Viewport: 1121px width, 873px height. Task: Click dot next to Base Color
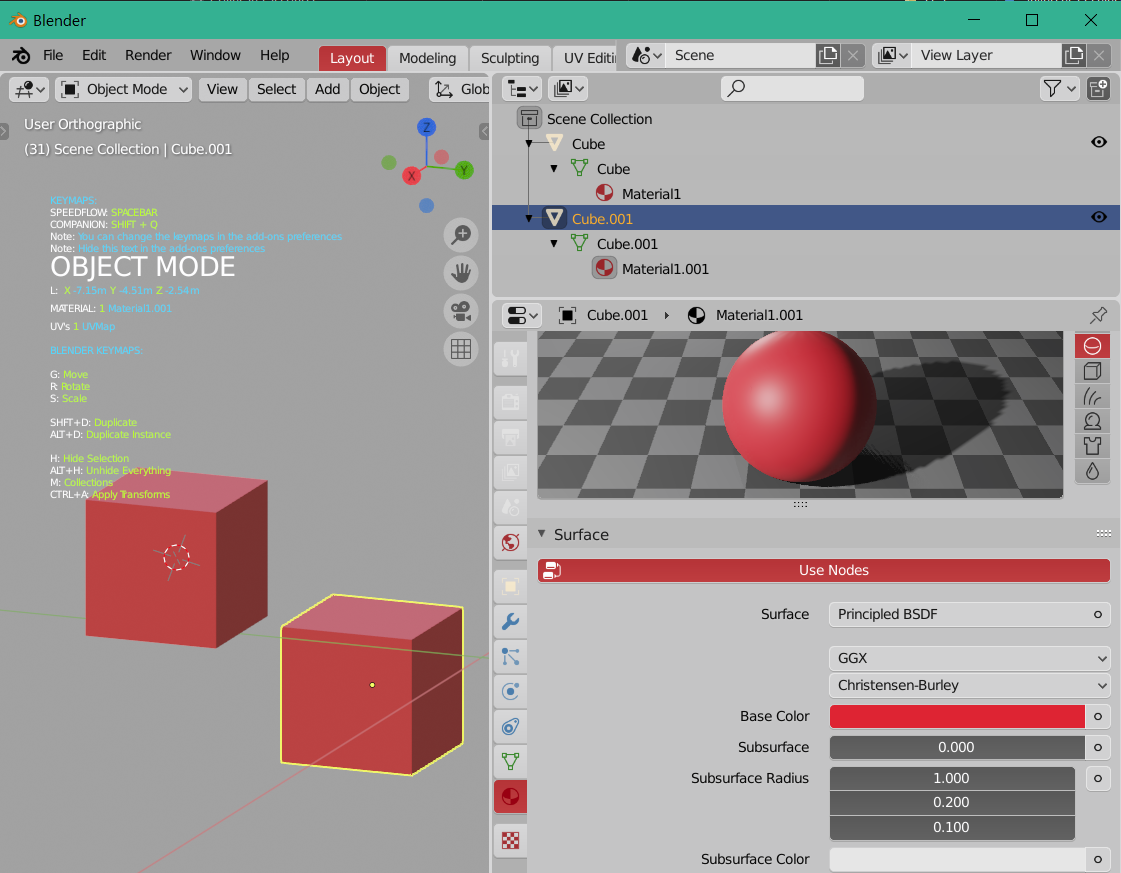click(1097, 716)
